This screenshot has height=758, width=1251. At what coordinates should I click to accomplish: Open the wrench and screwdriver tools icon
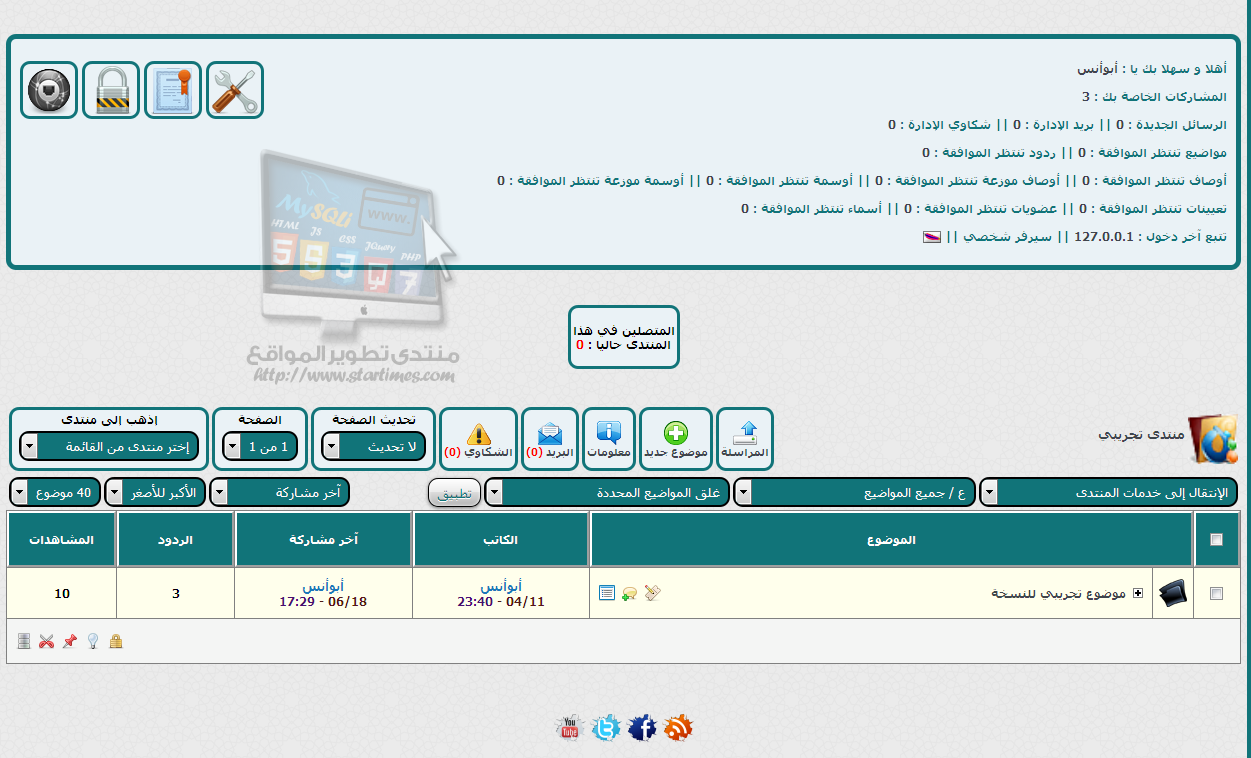[235, 90]
